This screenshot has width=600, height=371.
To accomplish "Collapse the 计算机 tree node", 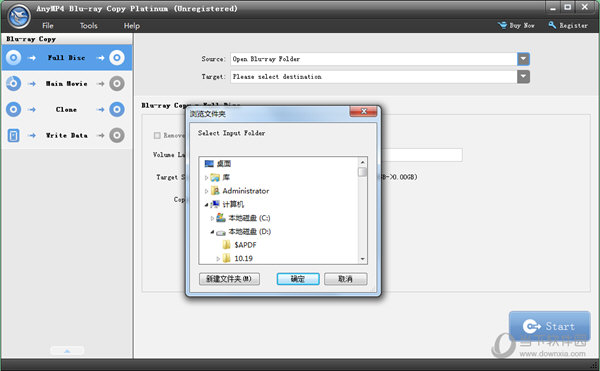I will pos(206,205).
